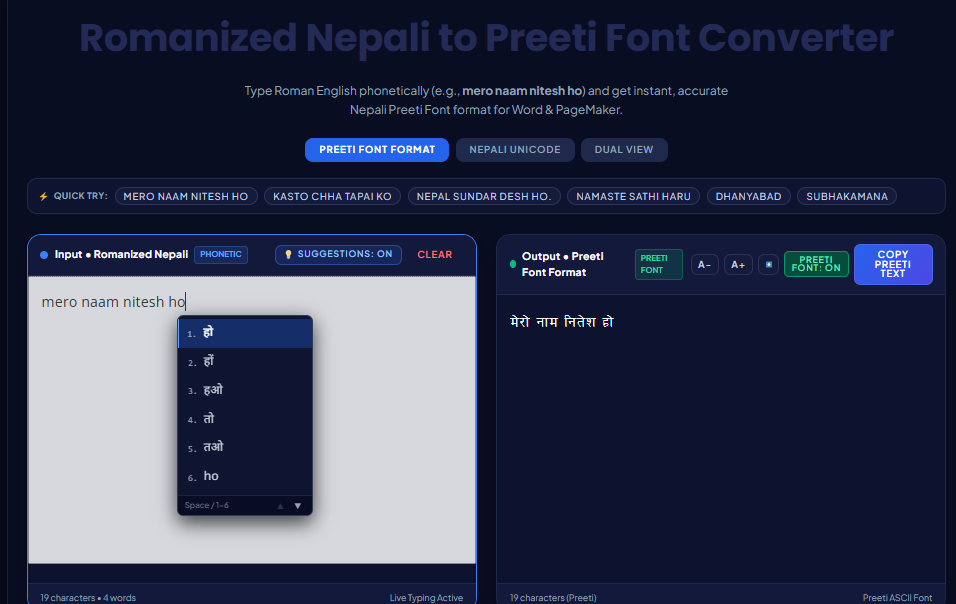Image resolution: width=956 pixels, height=604 pixels.
Task: Click the 'Preeti ASCII Font' footer label
Action: [x=897, y=598]
